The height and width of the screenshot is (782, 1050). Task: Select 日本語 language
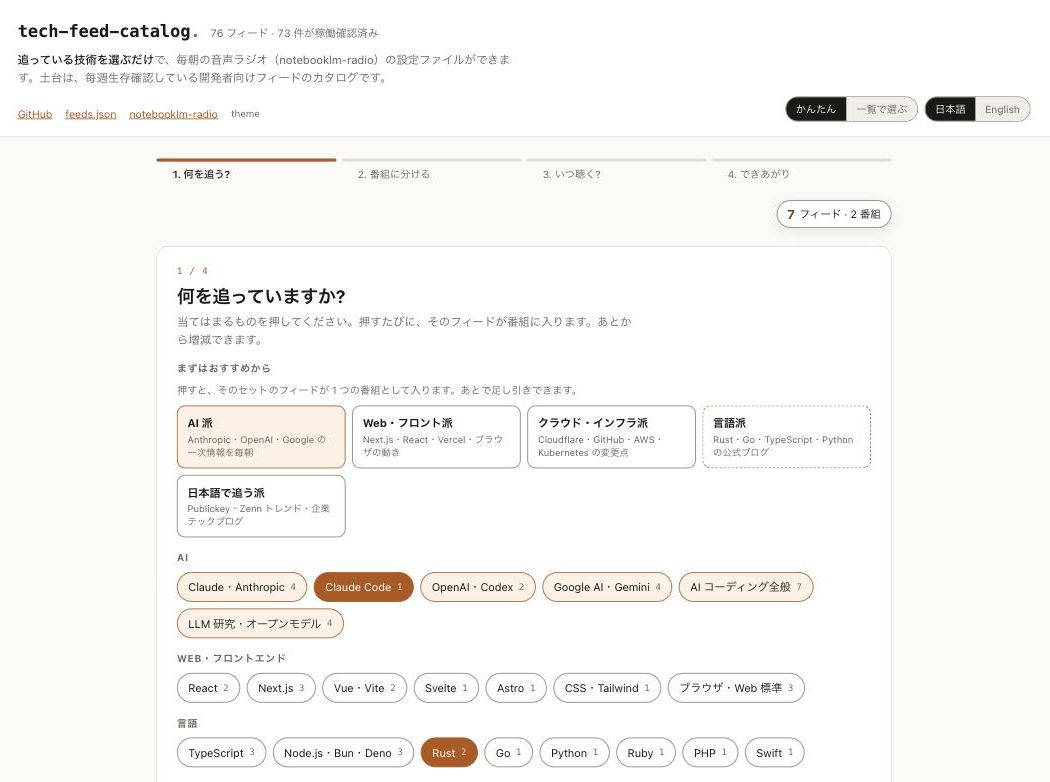click(x=950, y=109)
